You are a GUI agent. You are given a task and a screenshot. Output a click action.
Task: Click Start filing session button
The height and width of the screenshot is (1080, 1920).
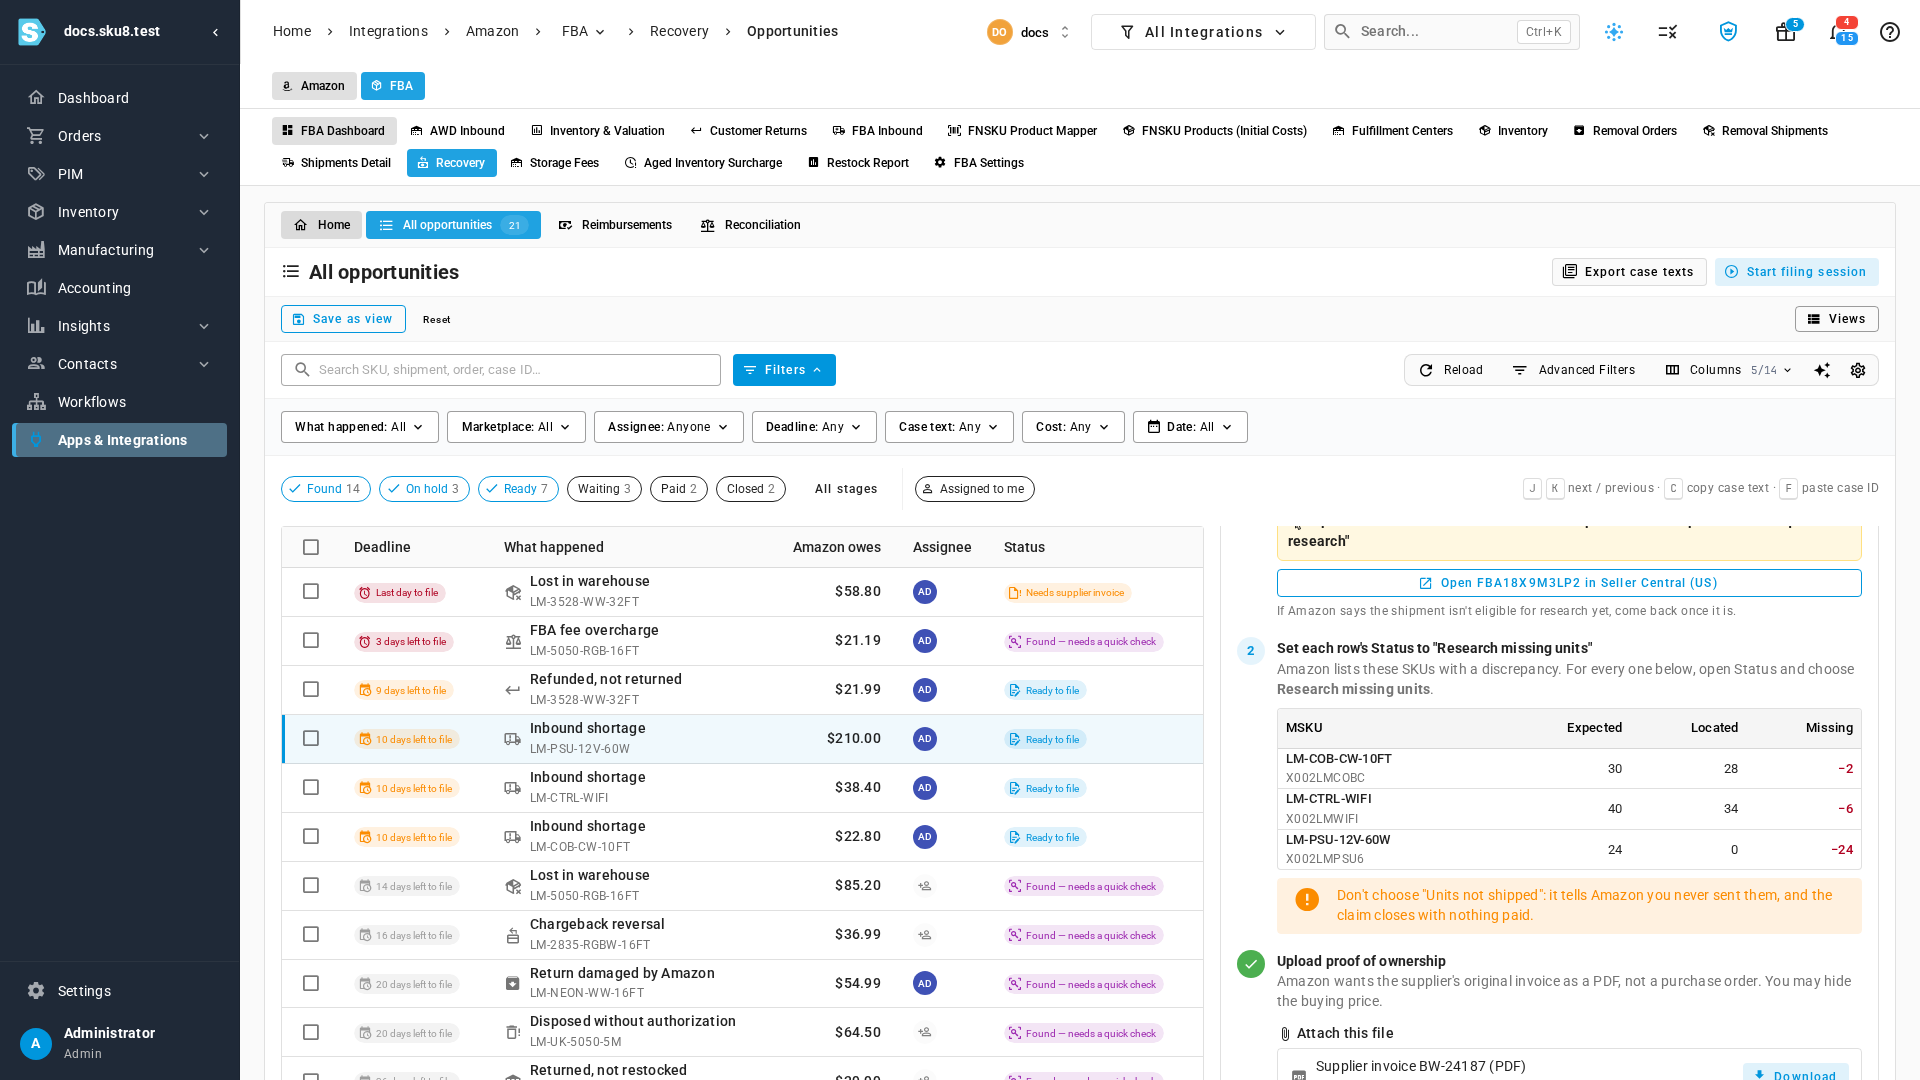pos(1796,272)
